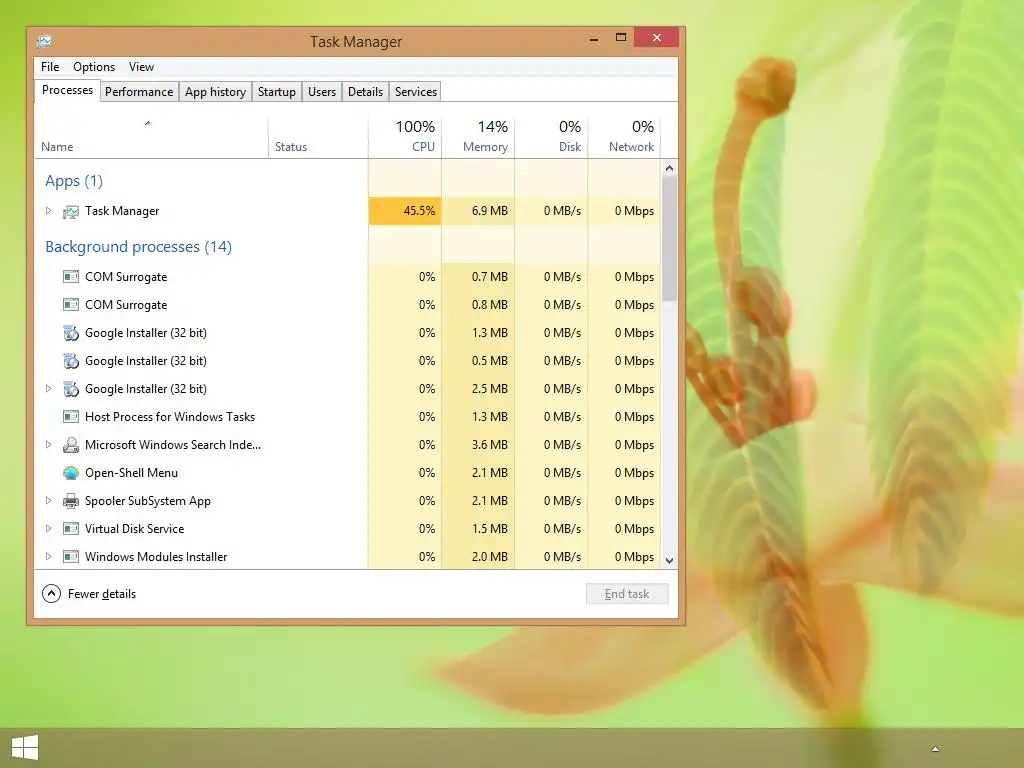Sort by the Disk column header
This screenshot has height=768, width=1024.
551,136
